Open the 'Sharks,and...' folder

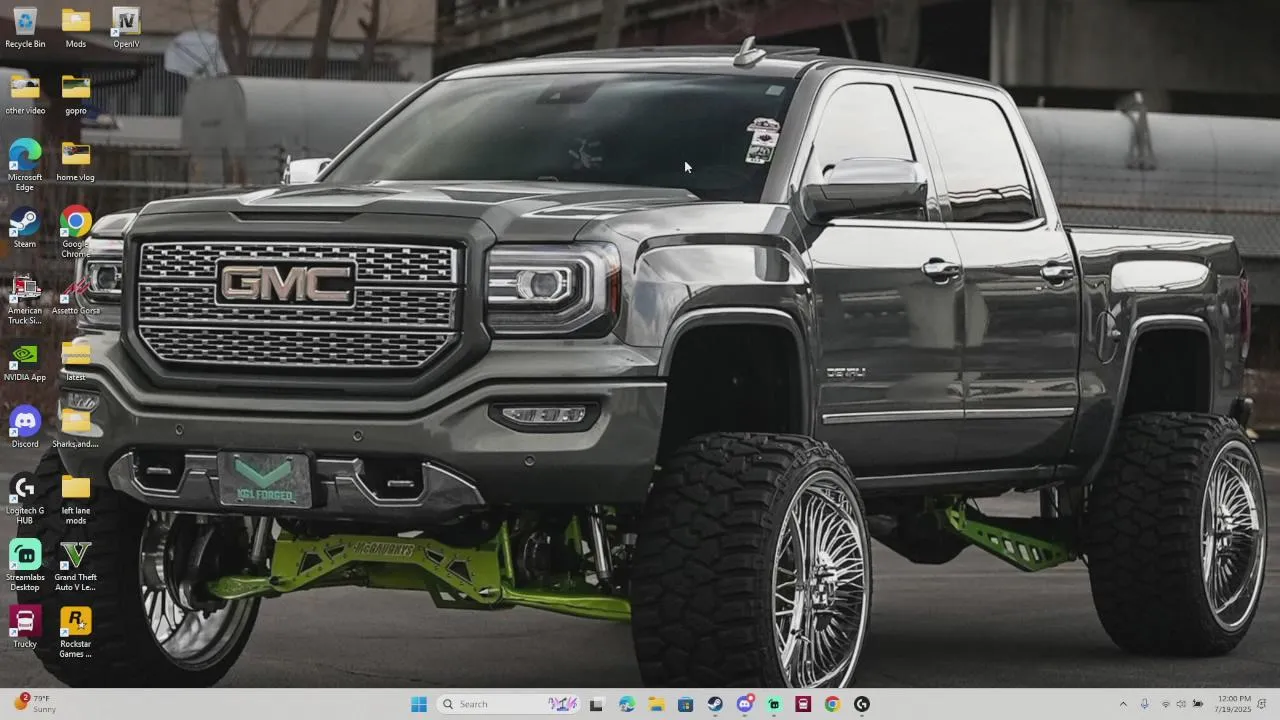click(76, 427)
